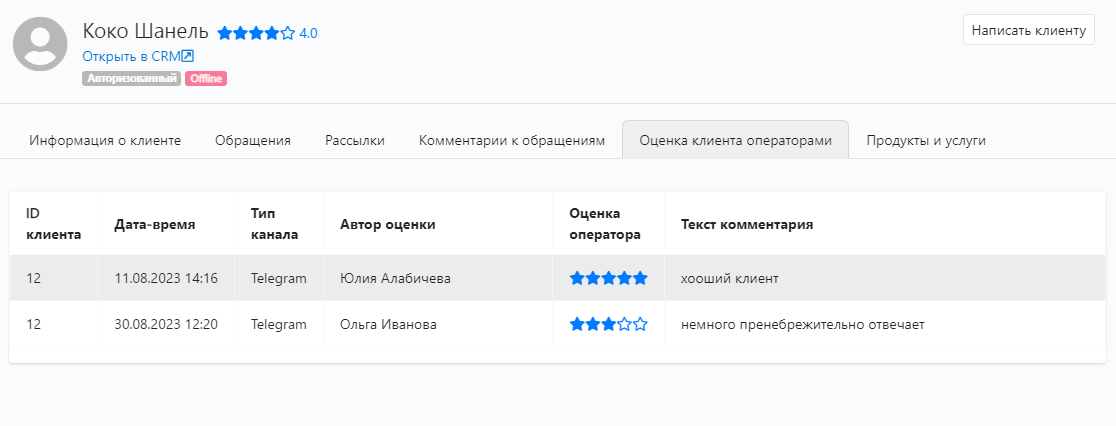1116x426 pixels.
Task: Click the header star rating for Коко Шанель
Action: click(256, 33)
